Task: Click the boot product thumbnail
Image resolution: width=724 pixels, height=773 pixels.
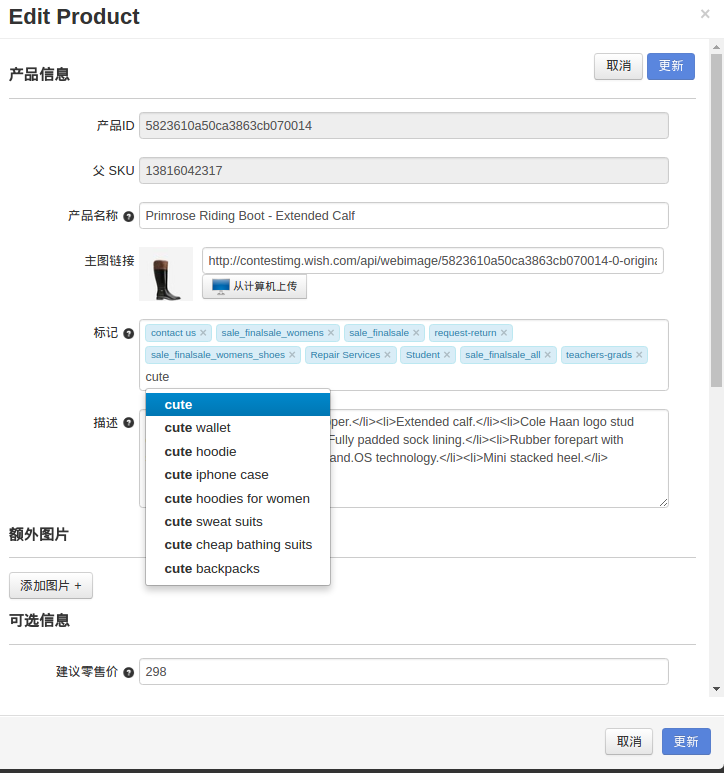Action: (x=166, y=274)
